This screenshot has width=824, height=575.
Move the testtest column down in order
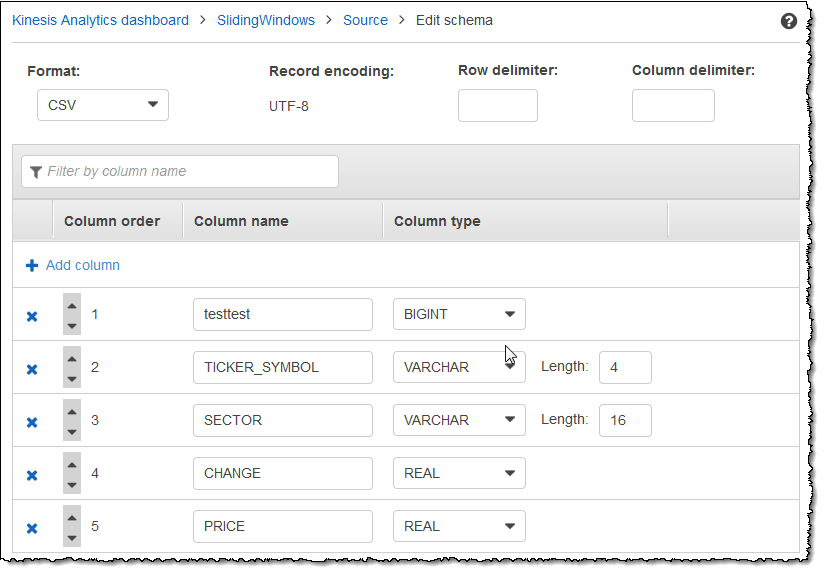pos(72,326)
